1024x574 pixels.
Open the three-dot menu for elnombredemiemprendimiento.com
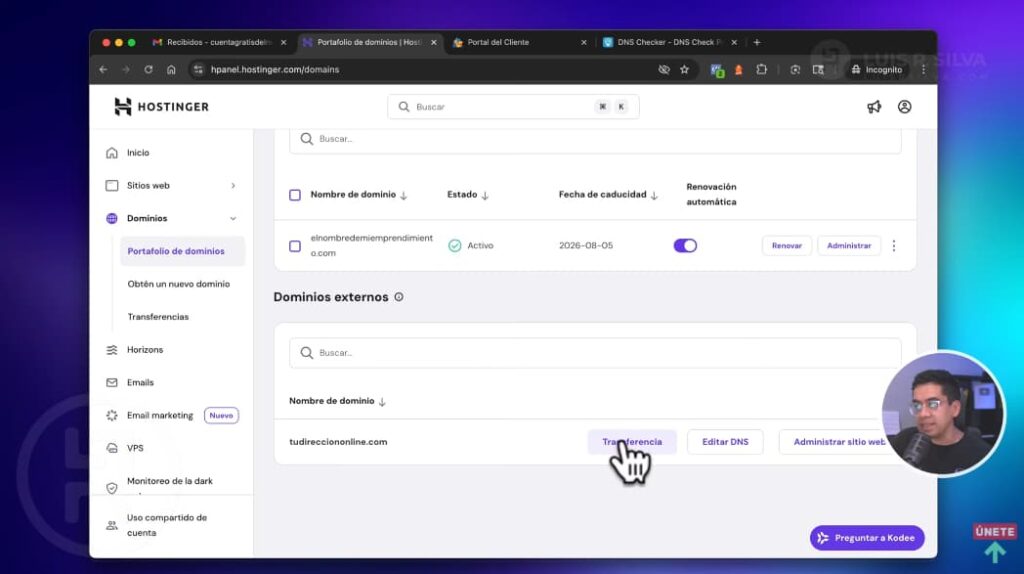pyautogui.click(x=894, y=246)
